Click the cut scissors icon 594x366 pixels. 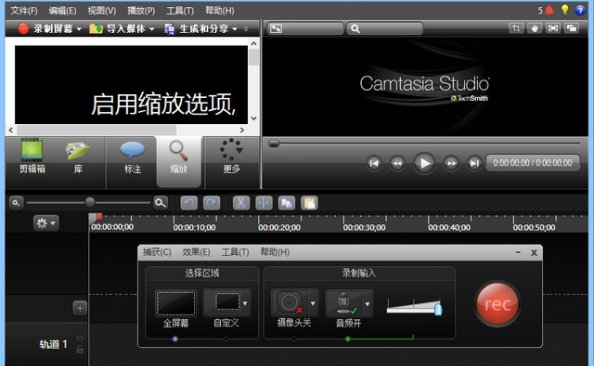coord(241,203)
